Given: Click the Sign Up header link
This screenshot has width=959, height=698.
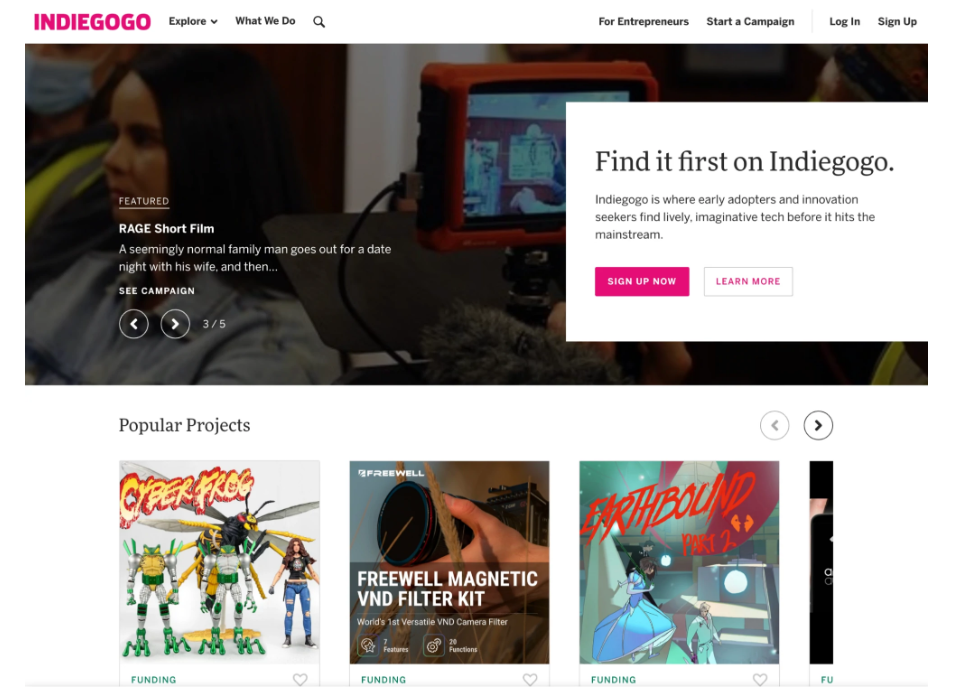Looking at the screenshot, I should [897, 21].
